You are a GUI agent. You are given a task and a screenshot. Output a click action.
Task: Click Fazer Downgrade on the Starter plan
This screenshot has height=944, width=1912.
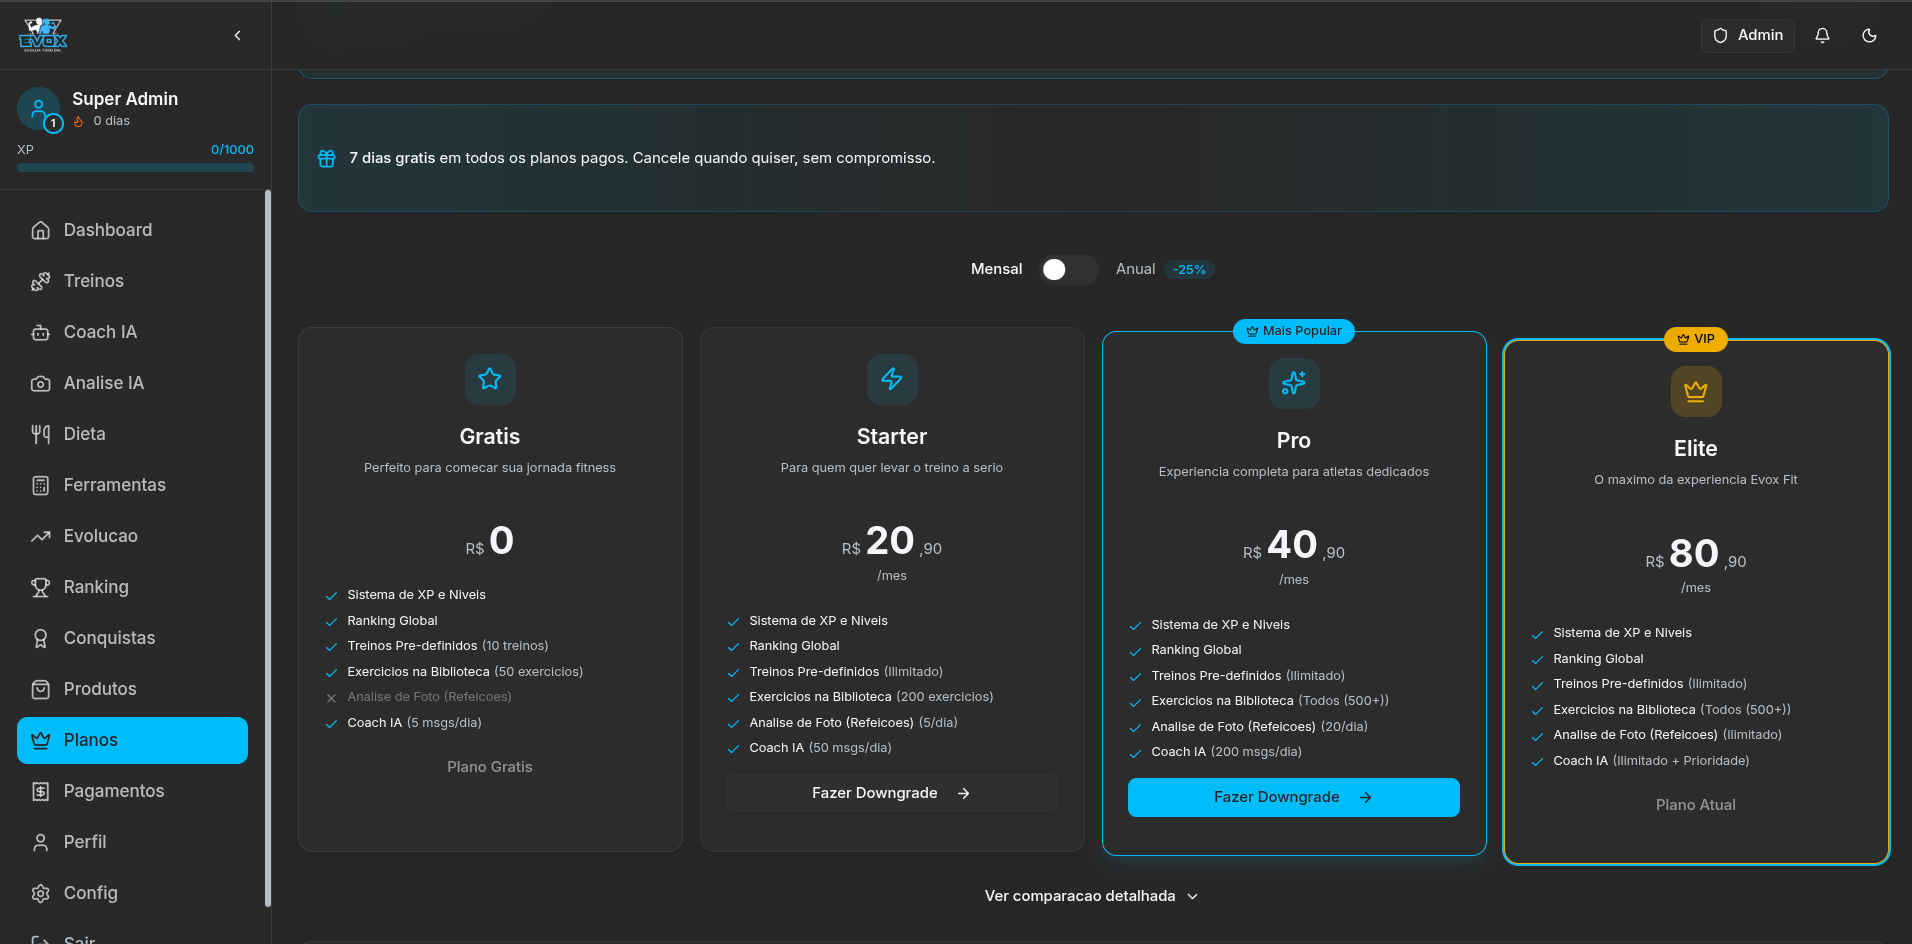[x=892, y=793]
